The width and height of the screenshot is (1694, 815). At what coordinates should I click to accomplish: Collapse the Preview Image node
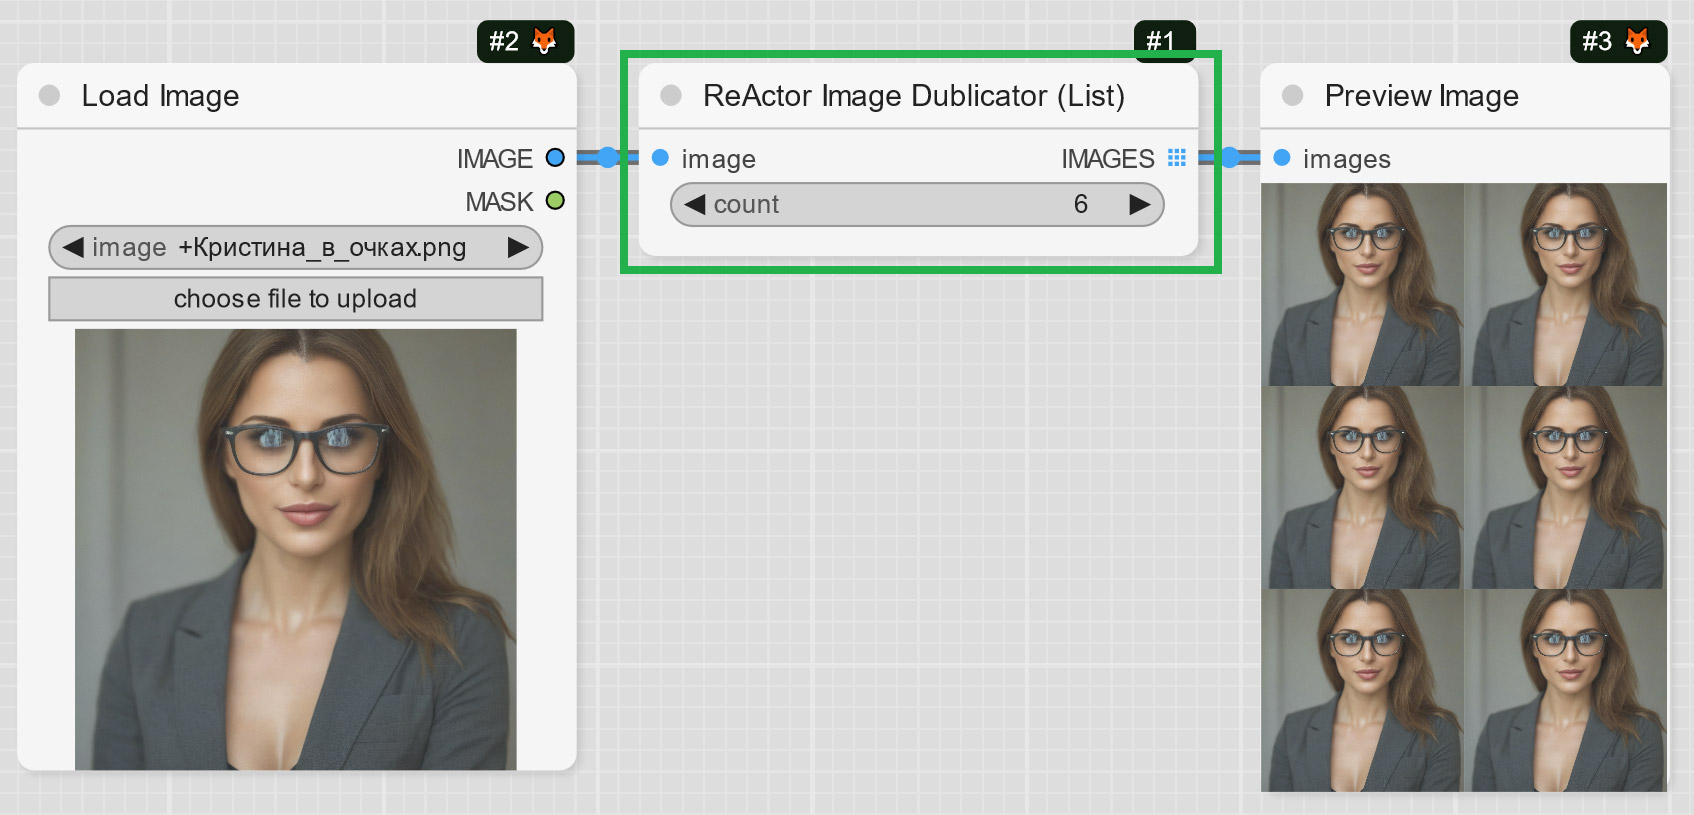[x=1292, y=96]
